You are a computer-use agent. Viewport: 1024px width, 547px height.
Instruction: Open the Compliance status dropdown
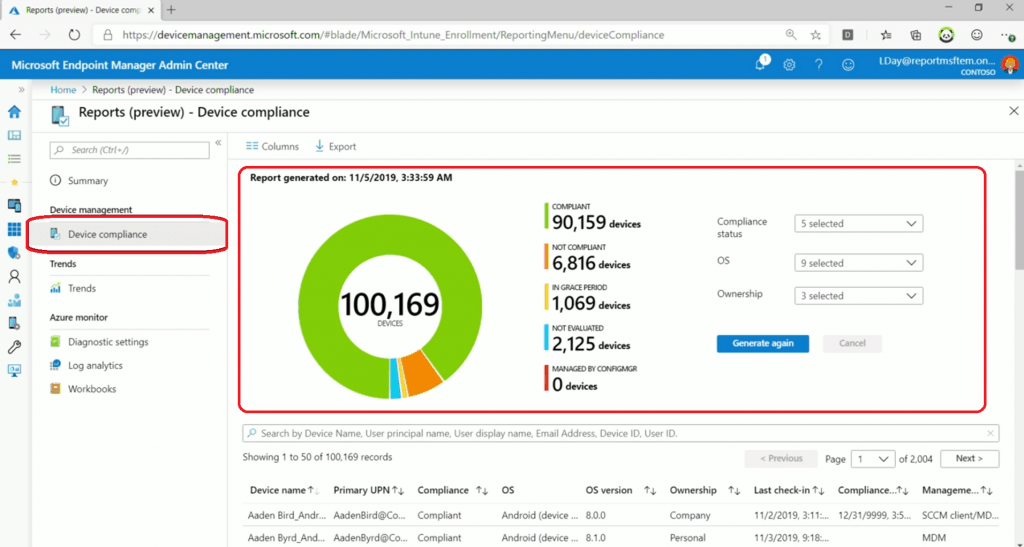[x=858, y=224]
